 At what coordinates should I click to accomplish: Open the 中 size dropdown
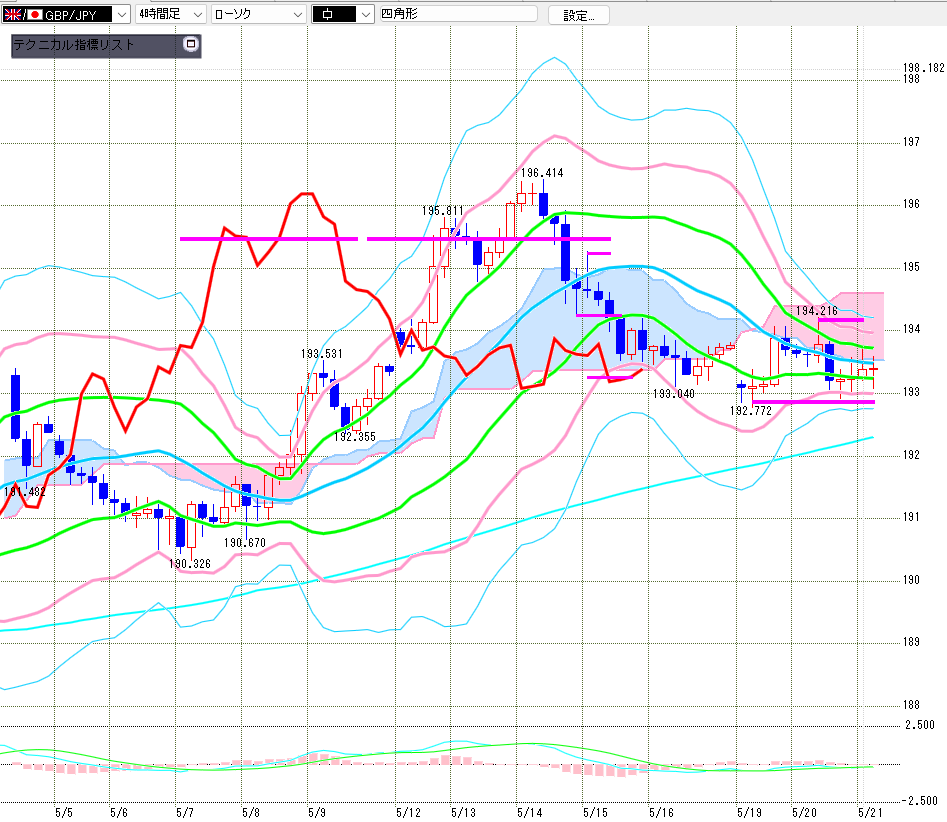(x=343, y=14)
